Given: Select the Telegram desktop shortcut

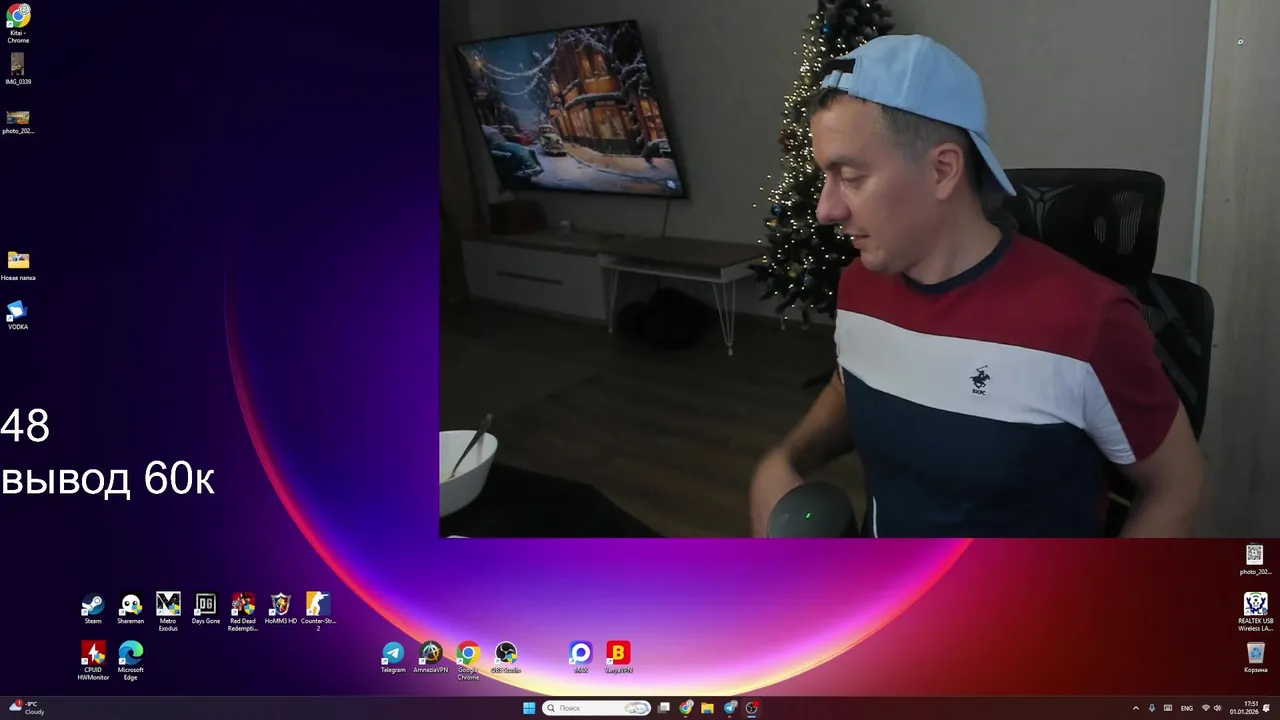Looking at the screenshot, I should 393,658.
